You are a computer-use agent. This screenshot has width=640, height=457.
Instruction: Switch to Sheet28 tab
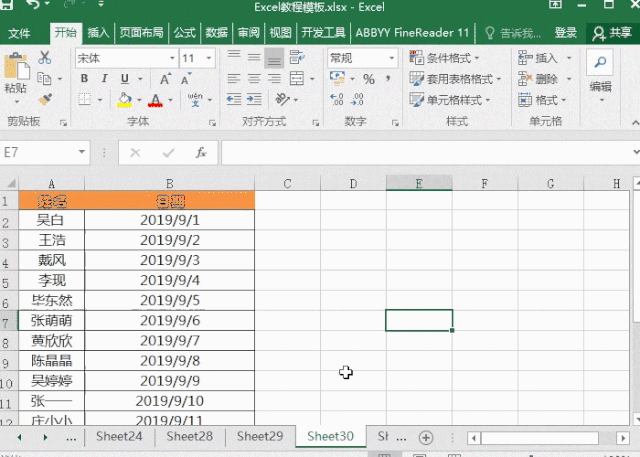tap(189, 437)
